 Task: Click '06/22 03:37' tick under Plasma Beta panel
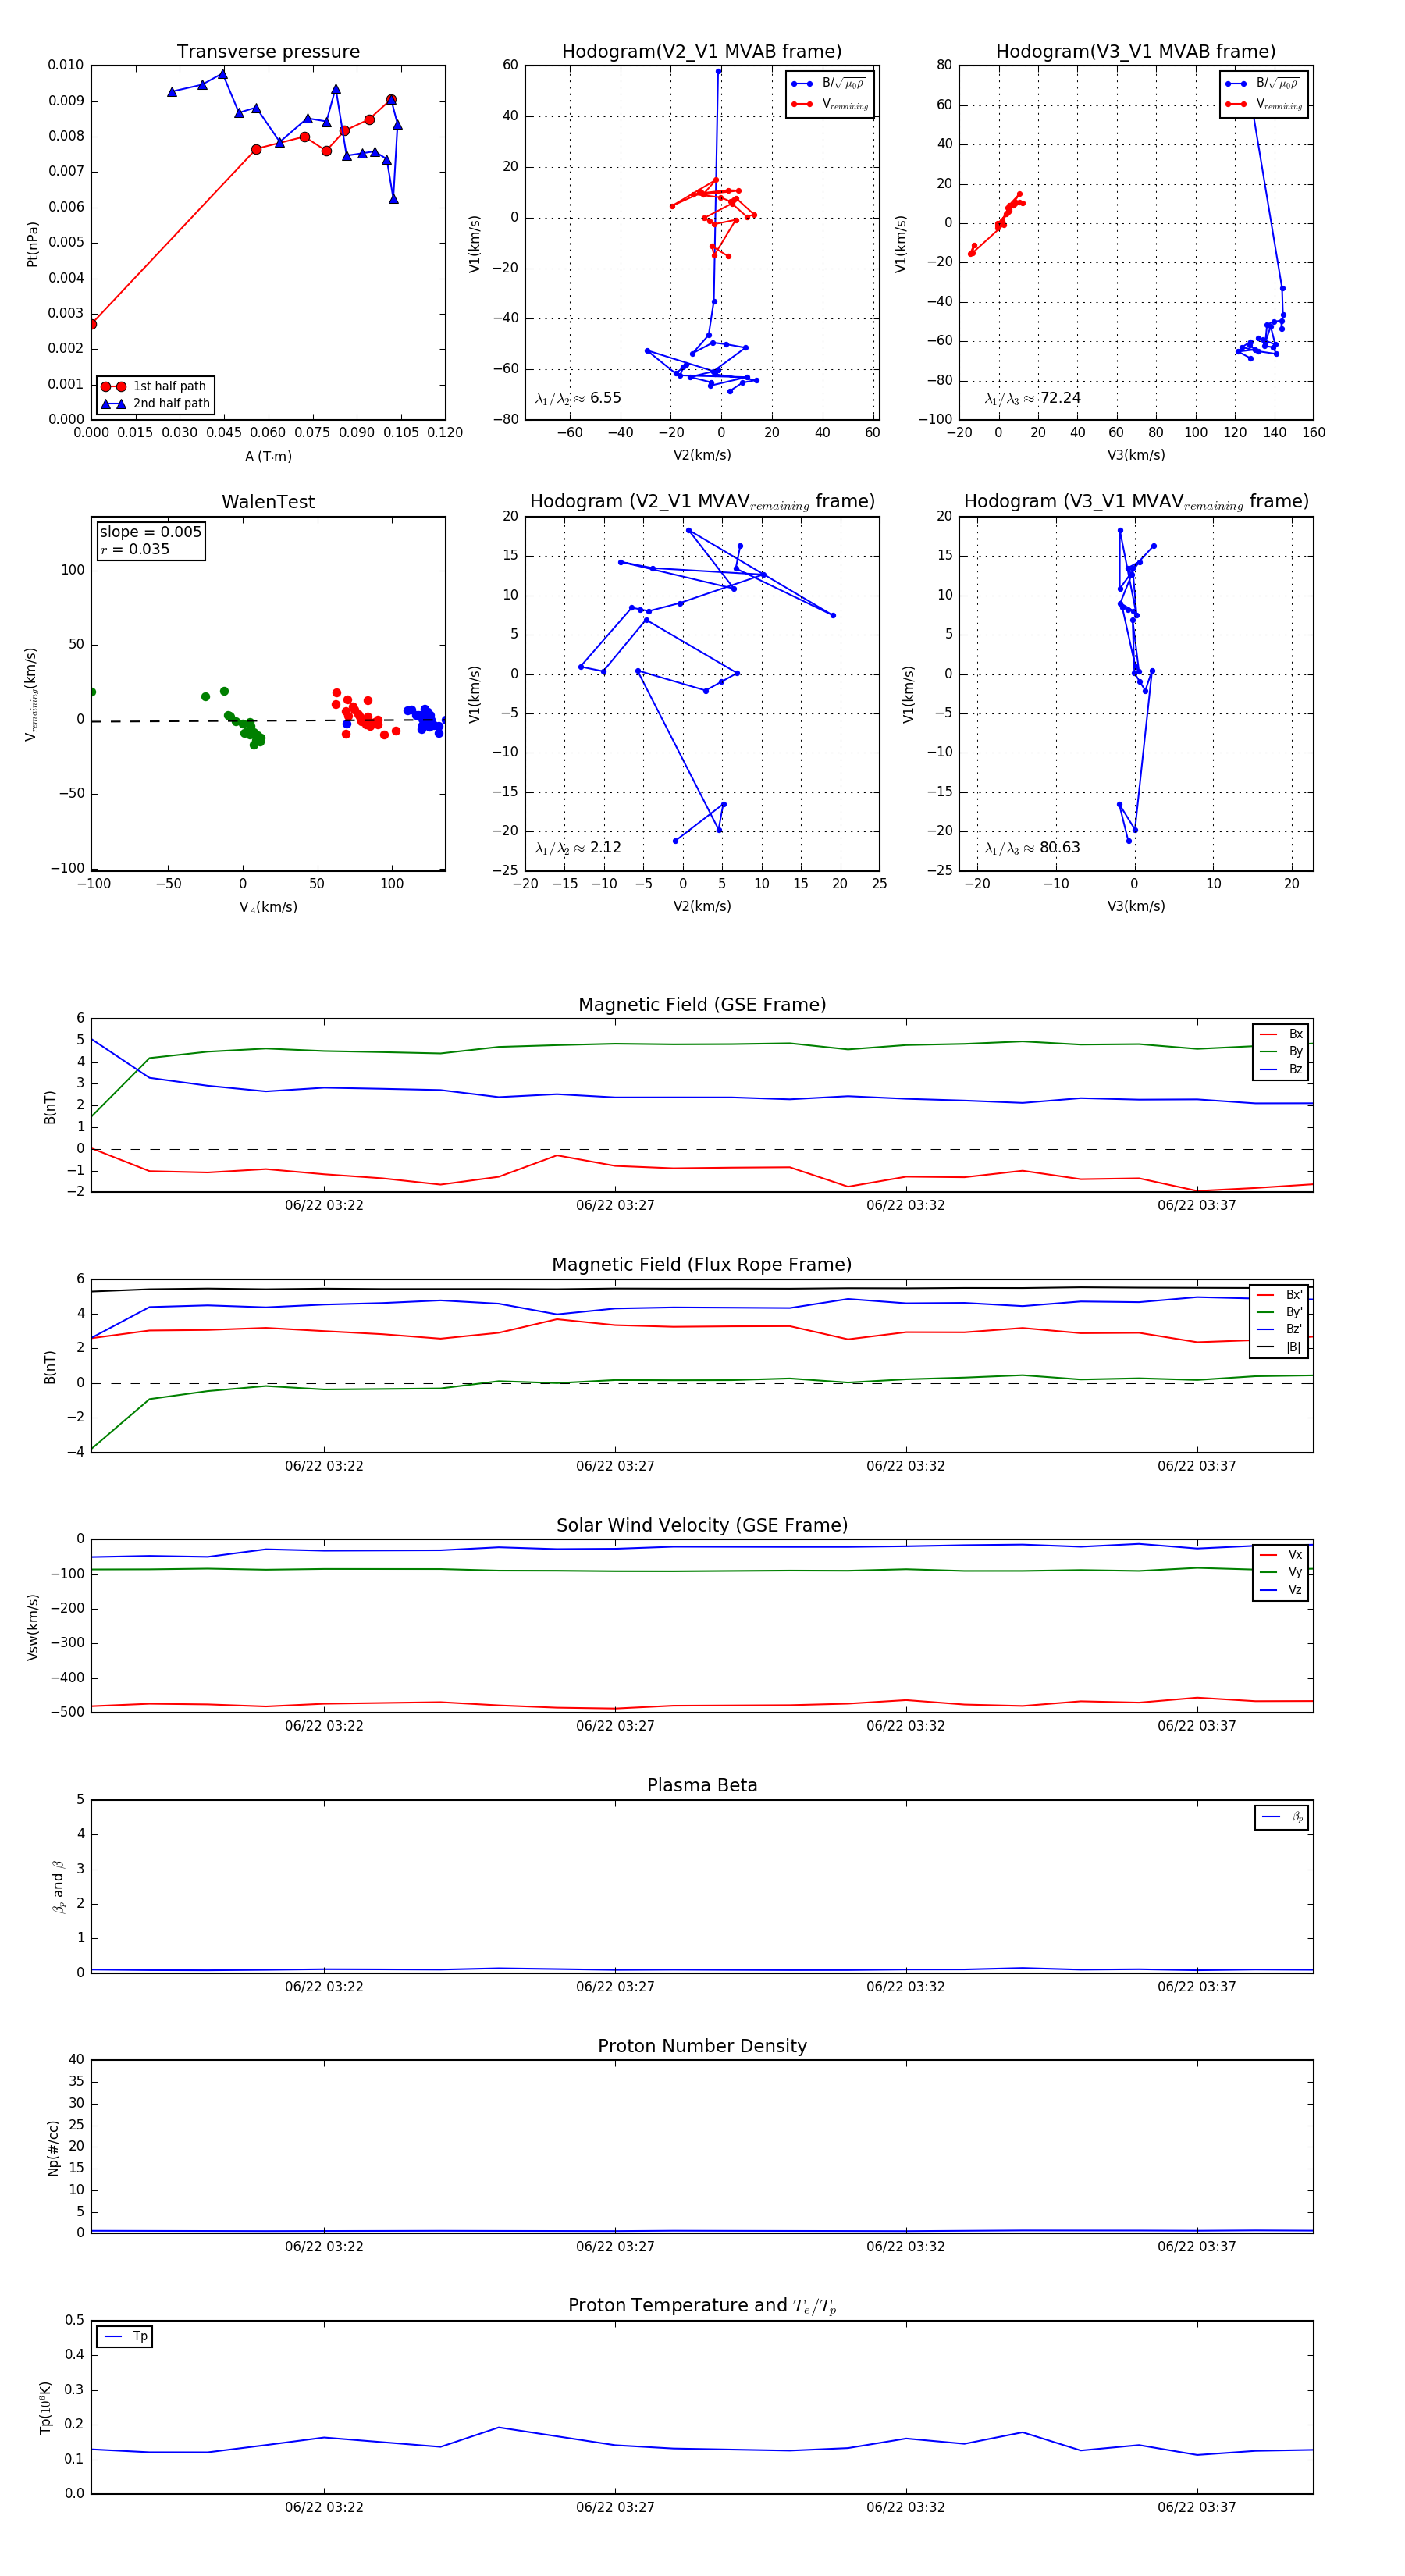[x=1197, y=1987]
